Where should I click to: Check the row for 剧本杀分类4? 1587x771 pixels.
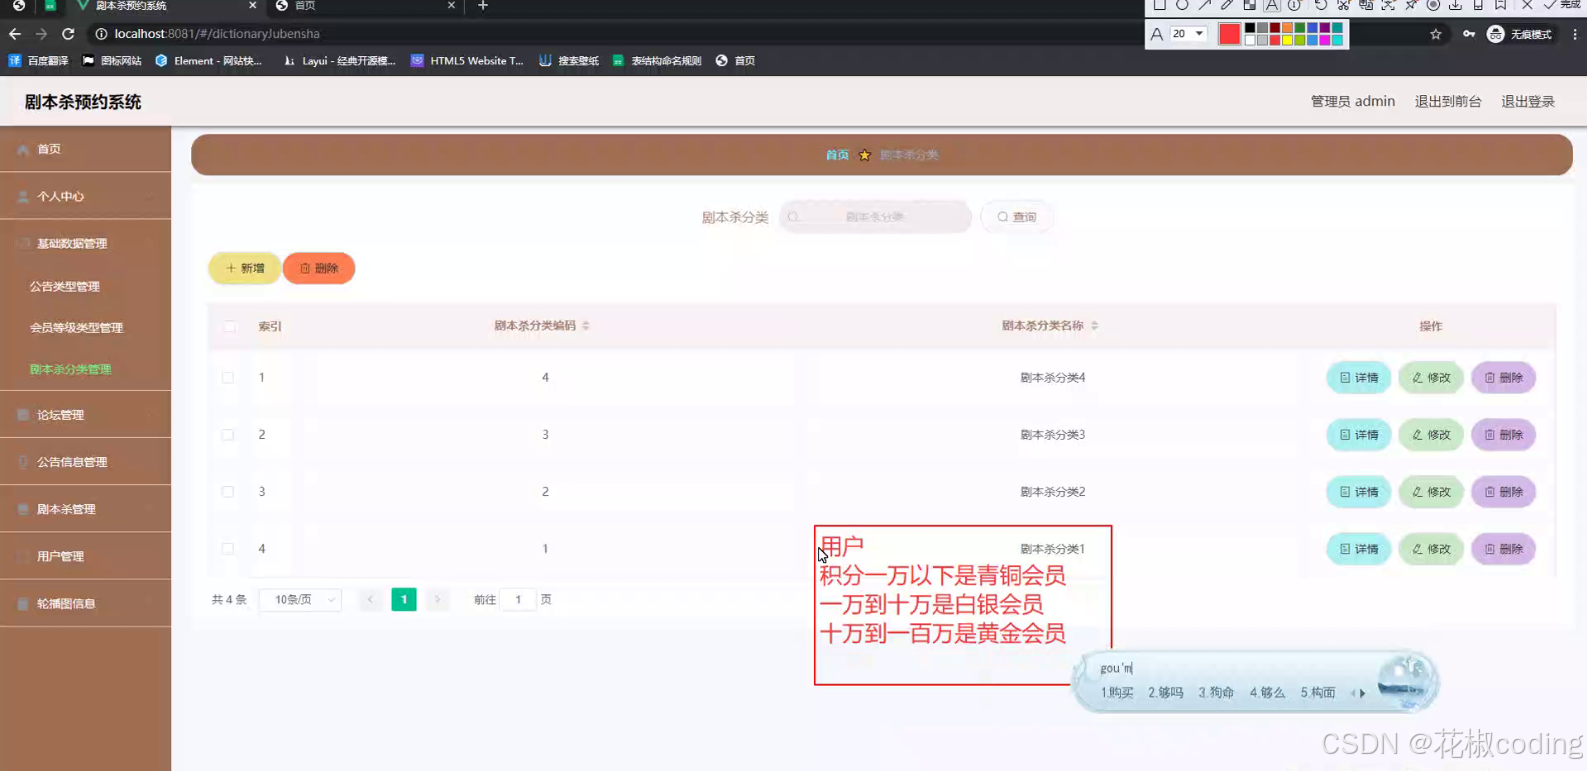[228, 378]
